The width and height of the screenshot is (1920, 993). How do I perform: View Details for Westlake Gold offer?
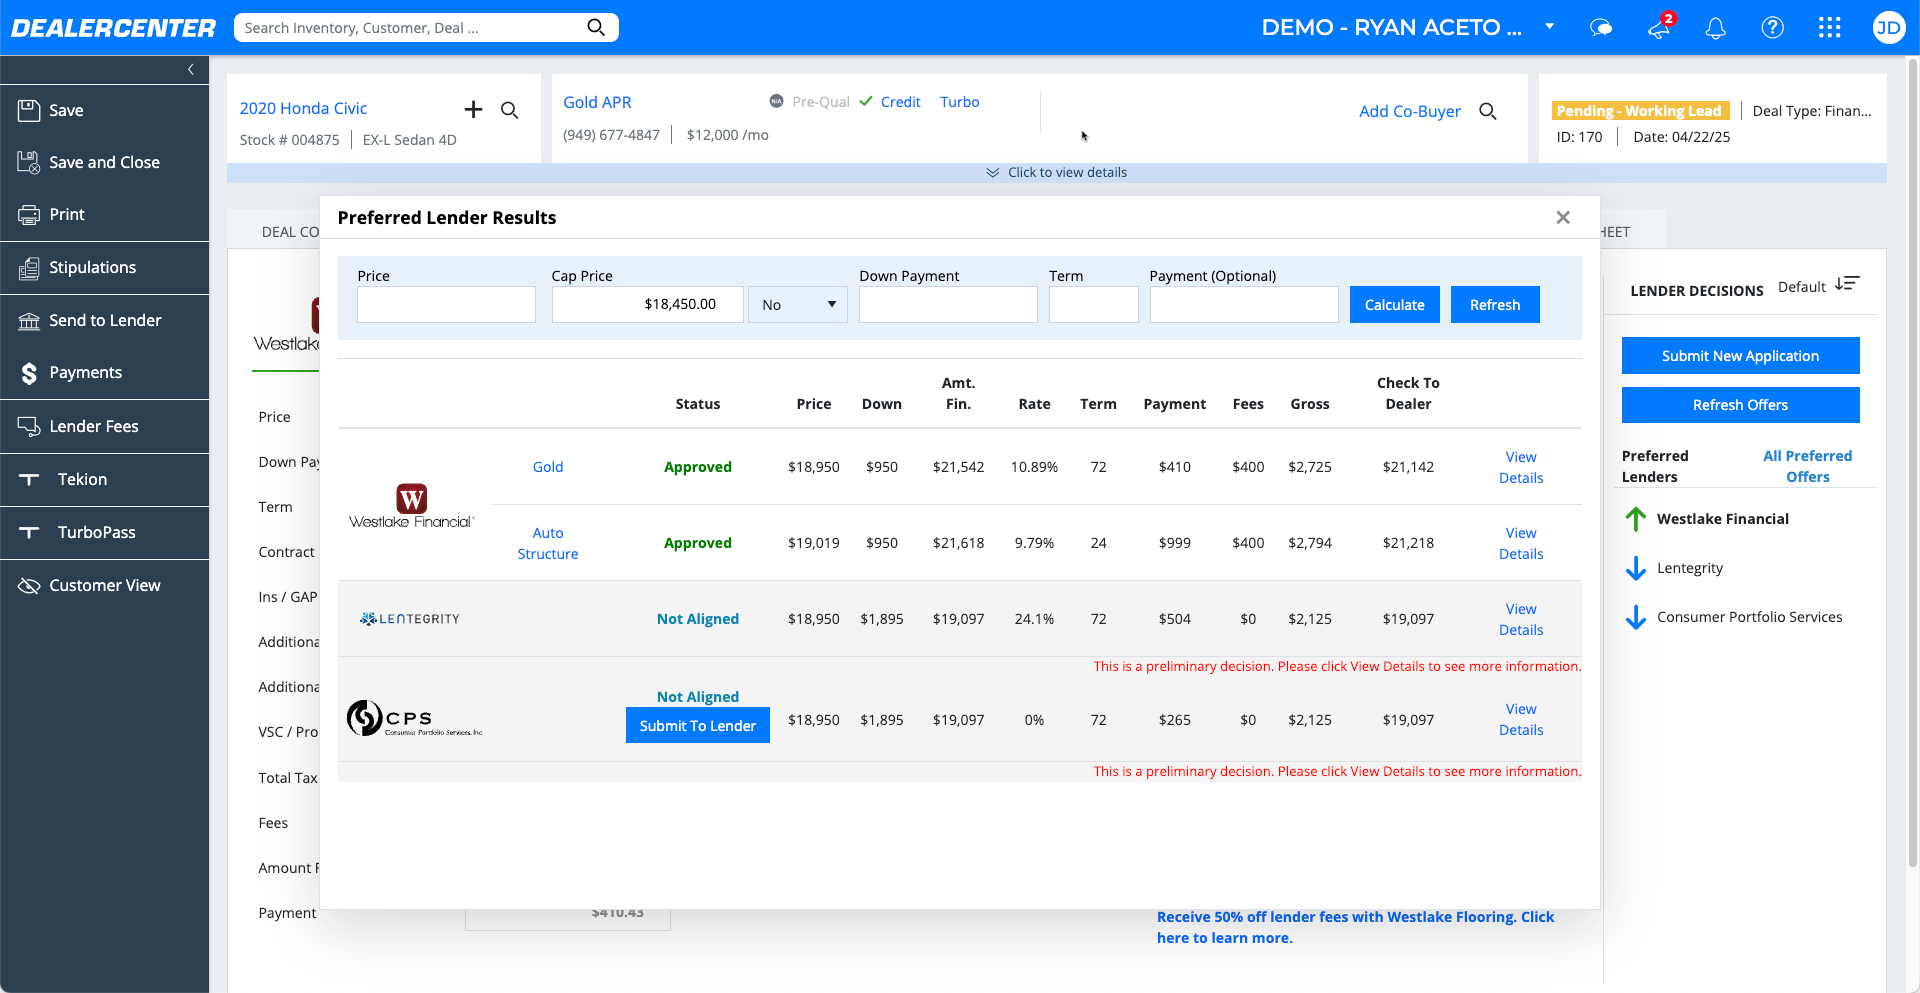click(x=1521, y=467)
